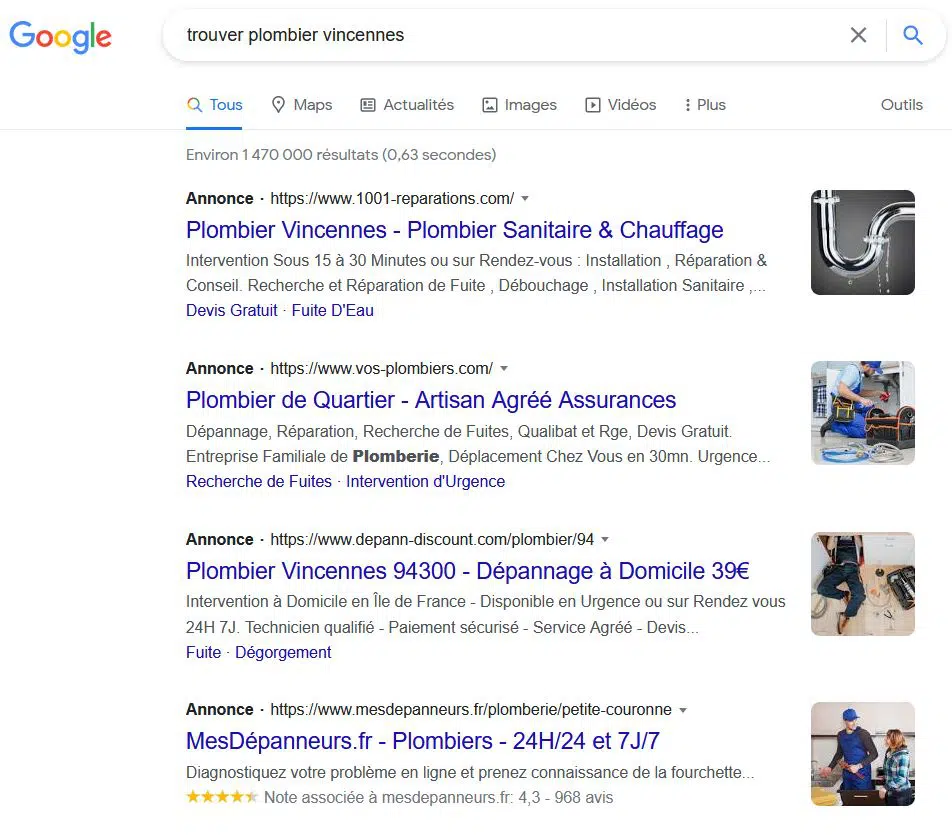Image resolution: width=952 pixels, height=835 pixels.
Task: Open the Plus more-options menu
Action: pos(704,105)
